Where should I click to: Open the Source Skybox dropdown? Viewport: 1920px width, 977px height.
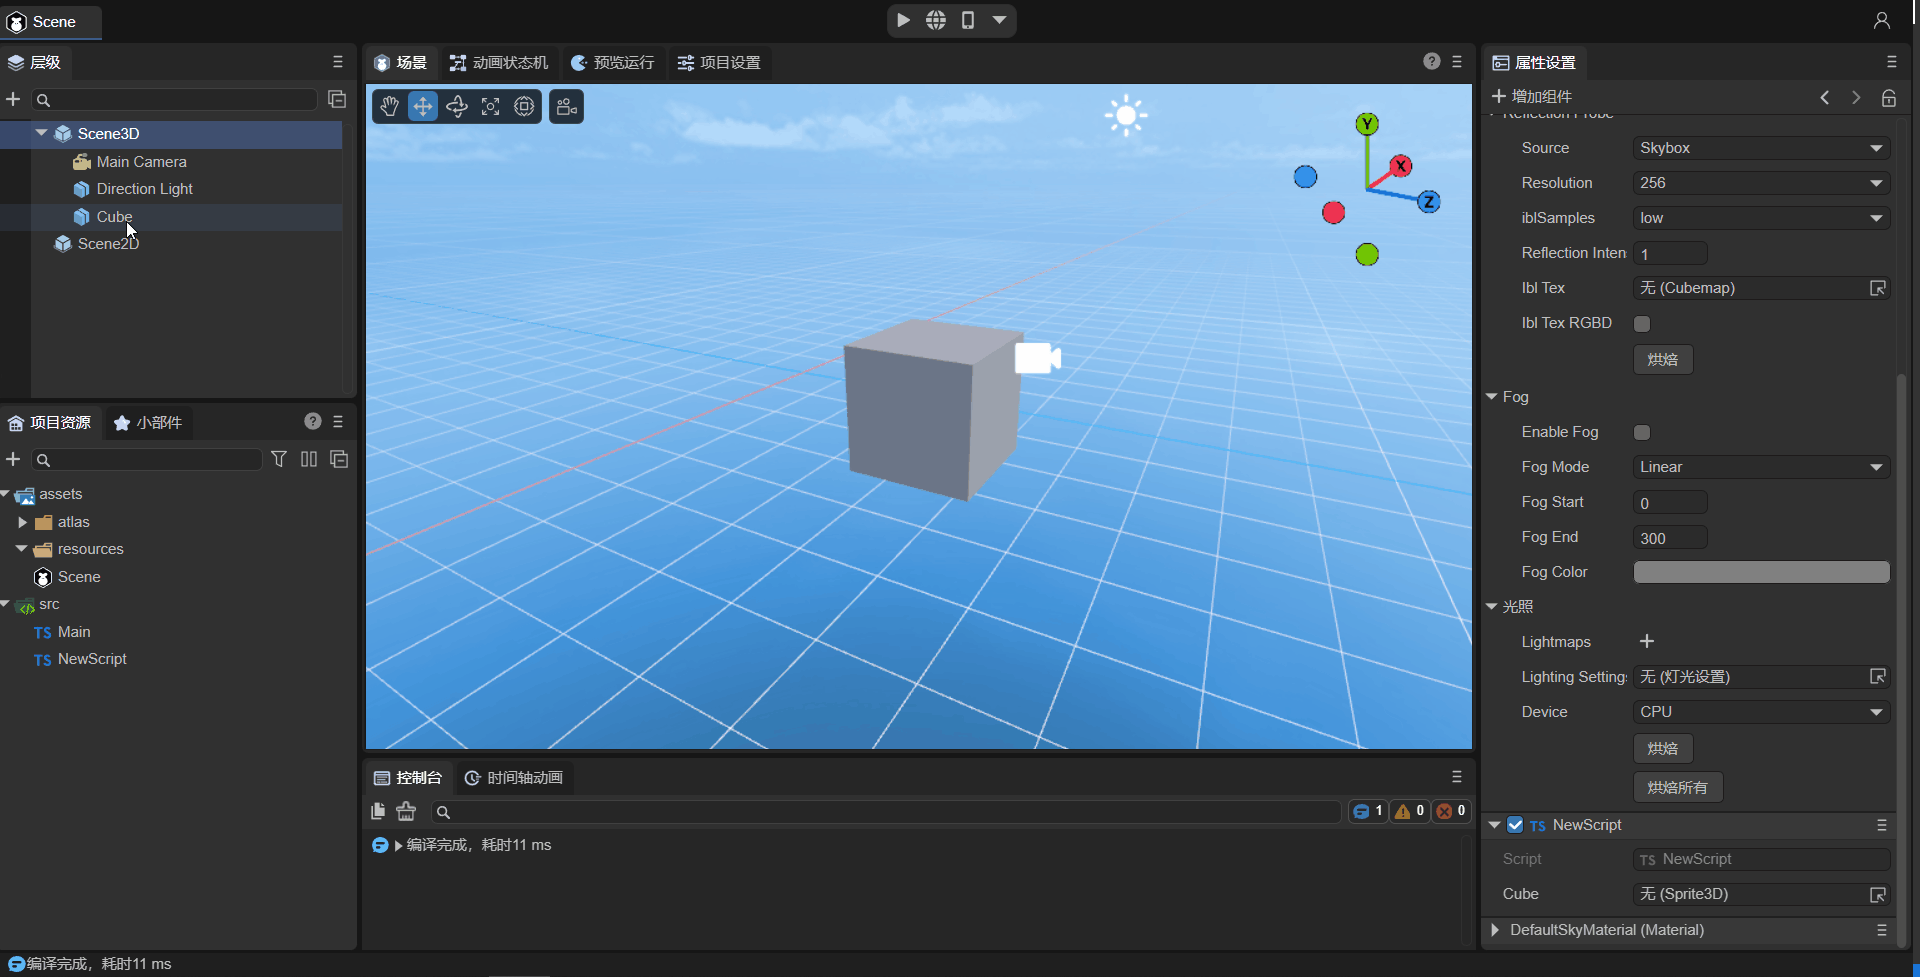1761,148
